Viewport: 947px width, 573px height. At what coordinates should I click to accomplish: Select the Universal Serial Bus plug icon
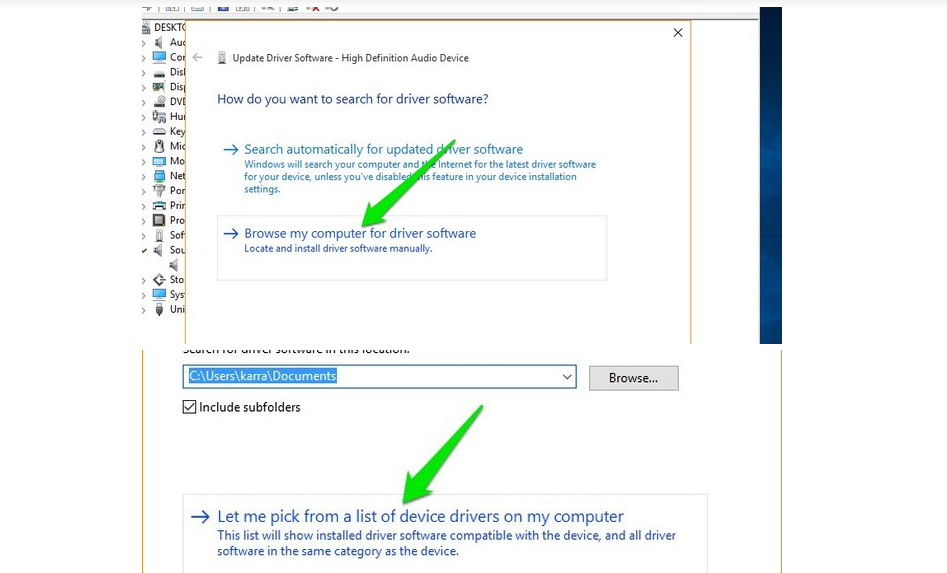[159, 309]
